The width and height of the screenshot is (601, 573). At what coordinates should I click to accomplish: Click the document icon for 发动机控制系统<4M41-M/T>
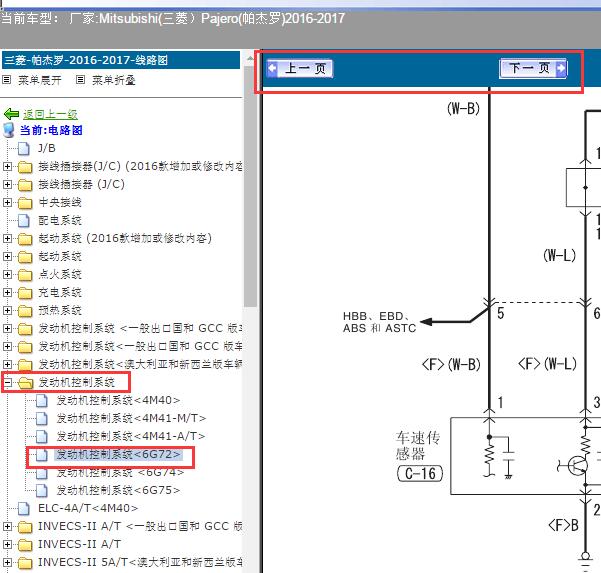click(x=42, y=419)
